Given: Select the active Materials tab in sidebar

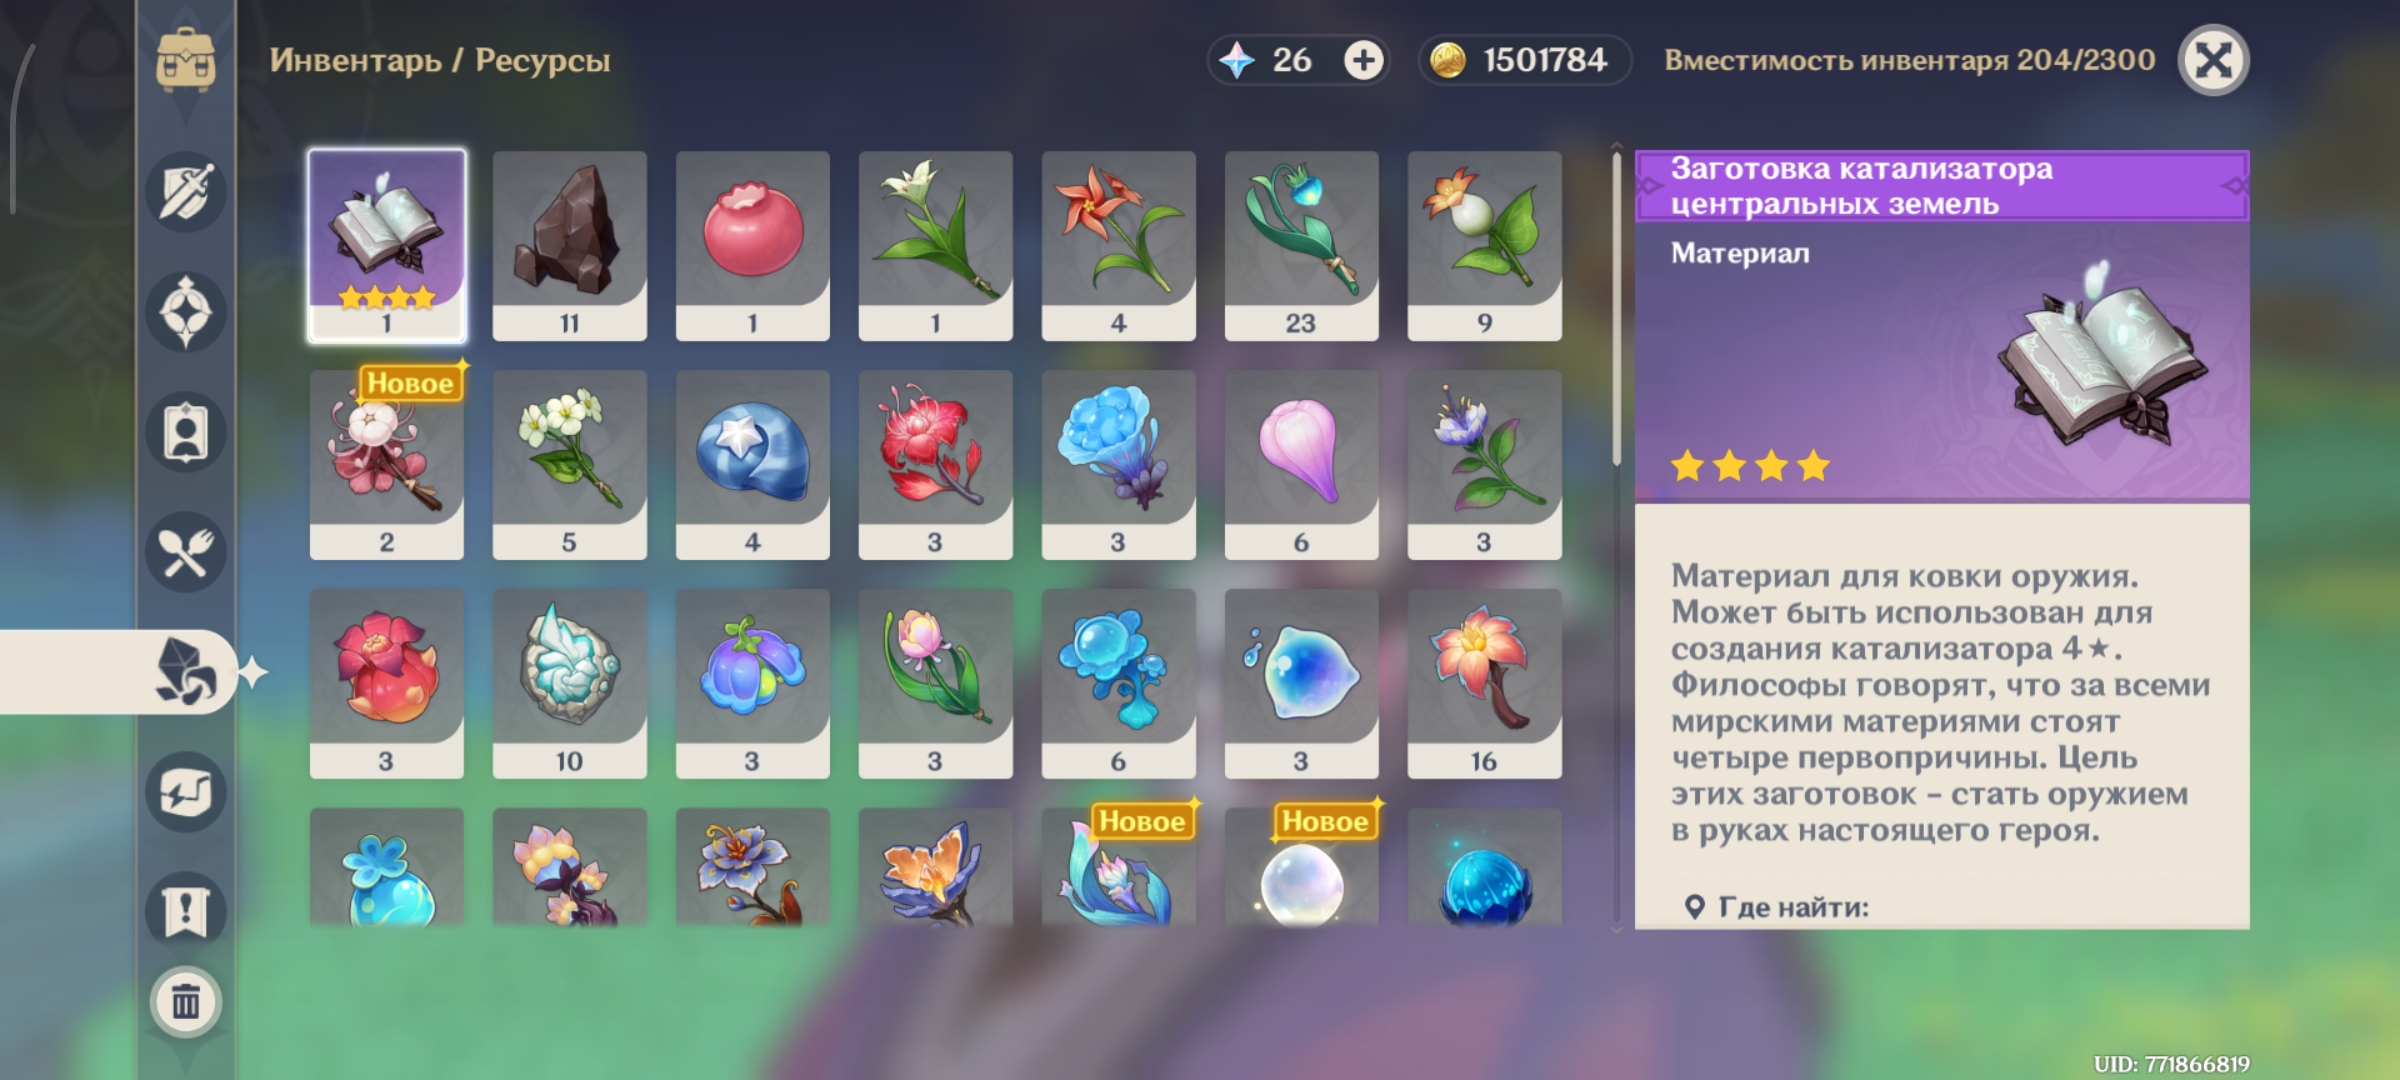Looking at the screenshot, I should click(186, 672).
